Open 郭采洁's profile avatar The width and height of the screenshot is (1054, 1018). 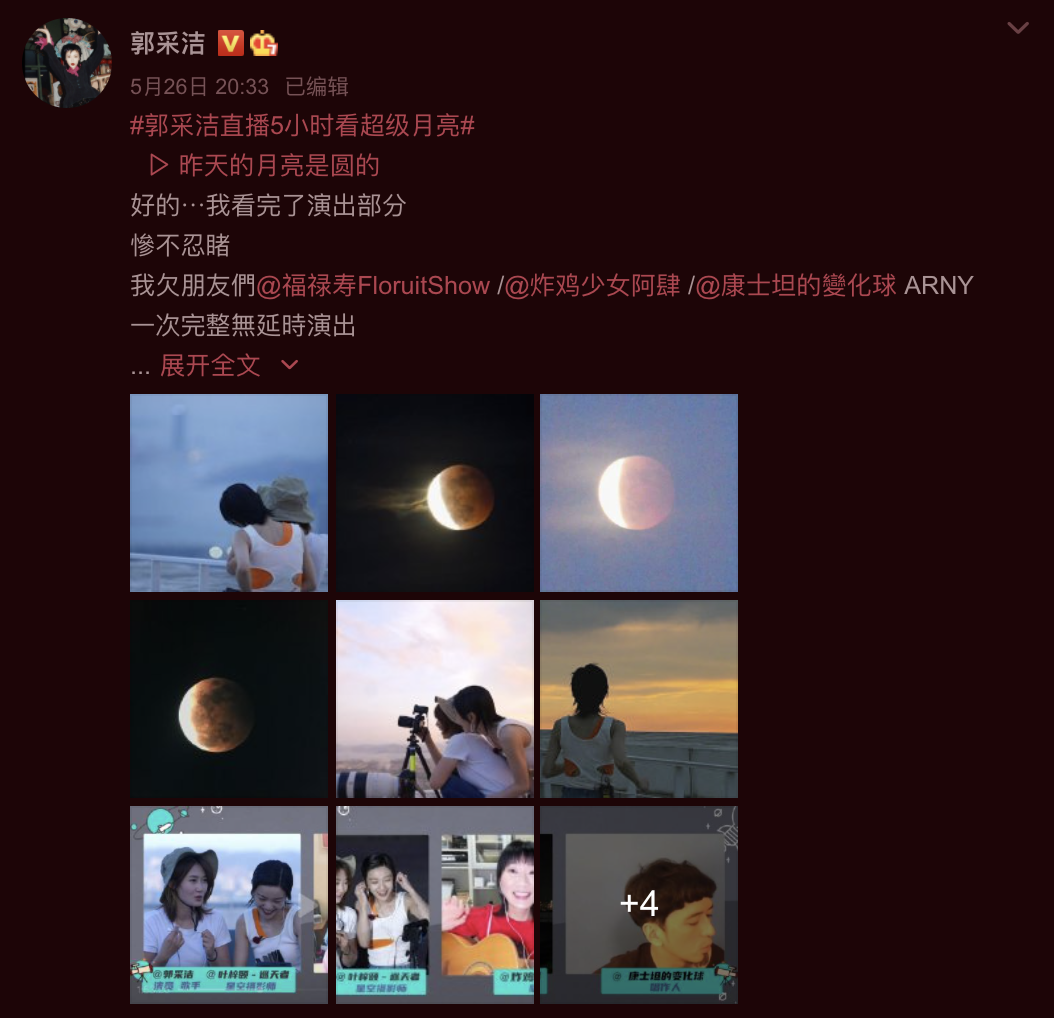pos(67,63)
